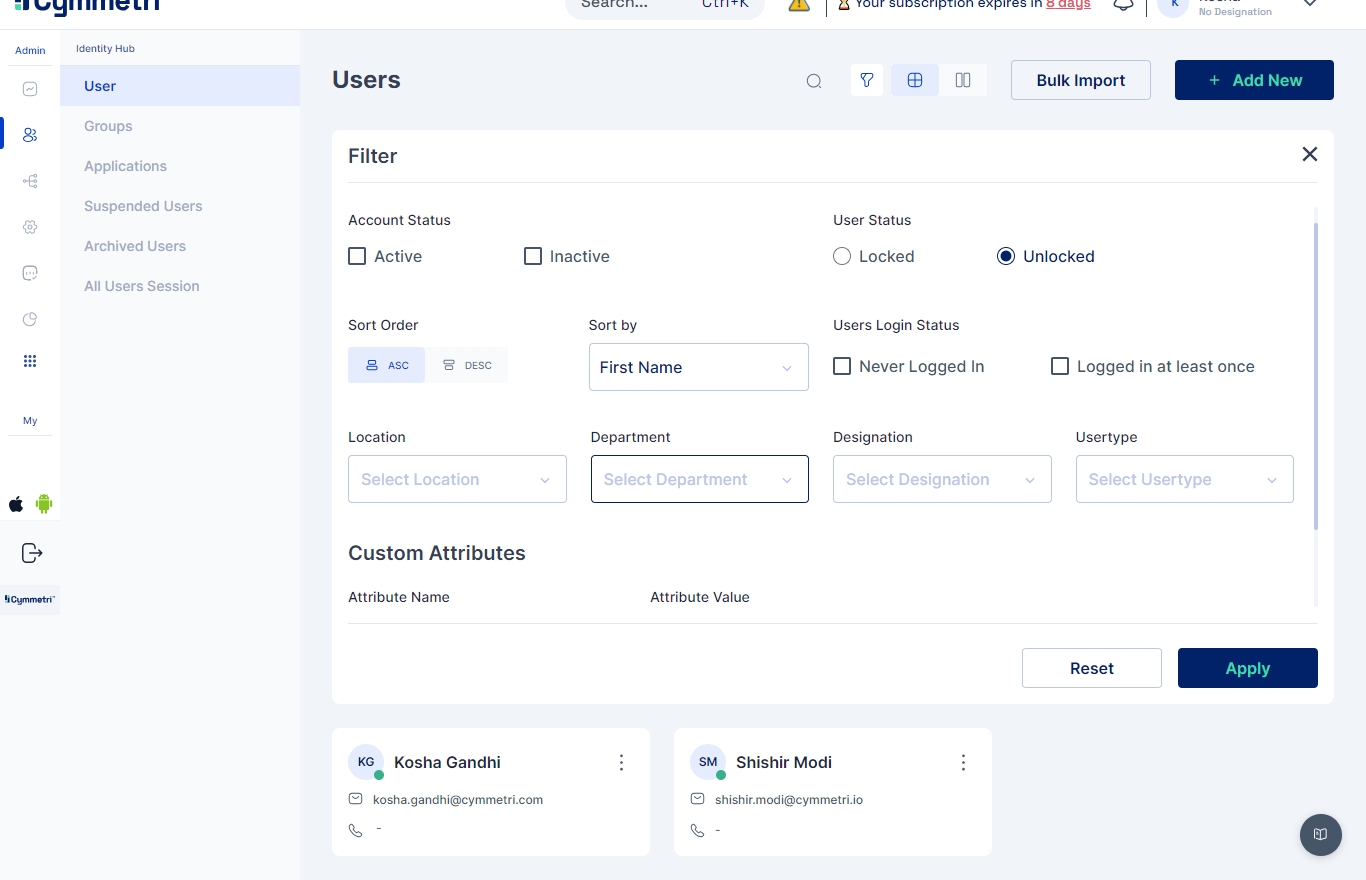
Task: Click the logout icon in sidebar
Action: tap(32, 553)
